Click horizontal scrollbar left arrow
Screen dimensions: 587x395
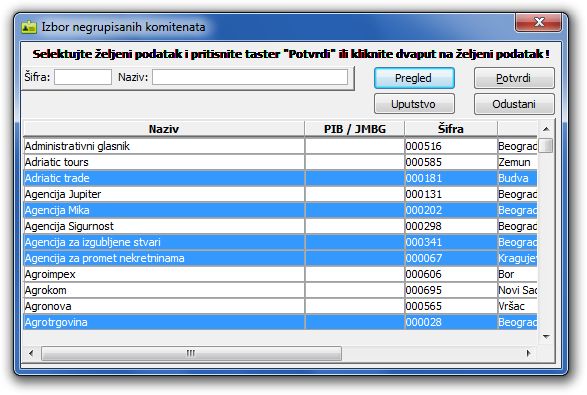tap(31, 353)
